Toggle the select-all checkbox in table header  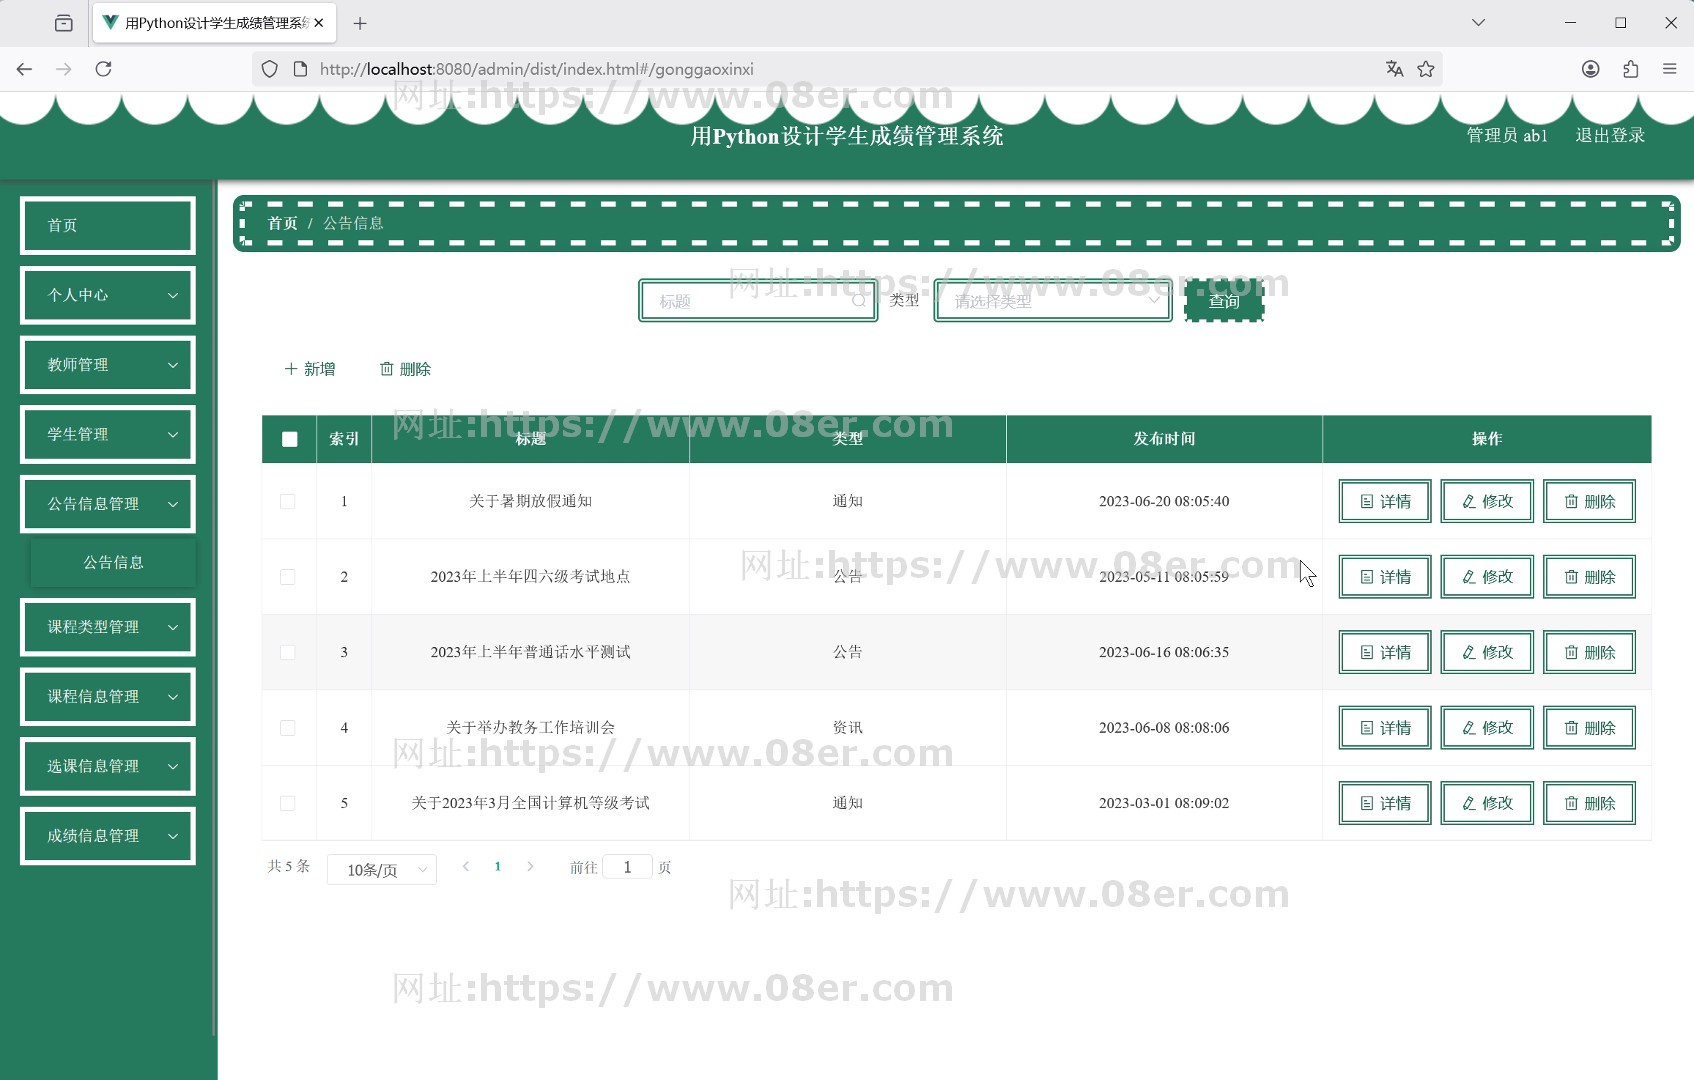click(x=289, y=439)
